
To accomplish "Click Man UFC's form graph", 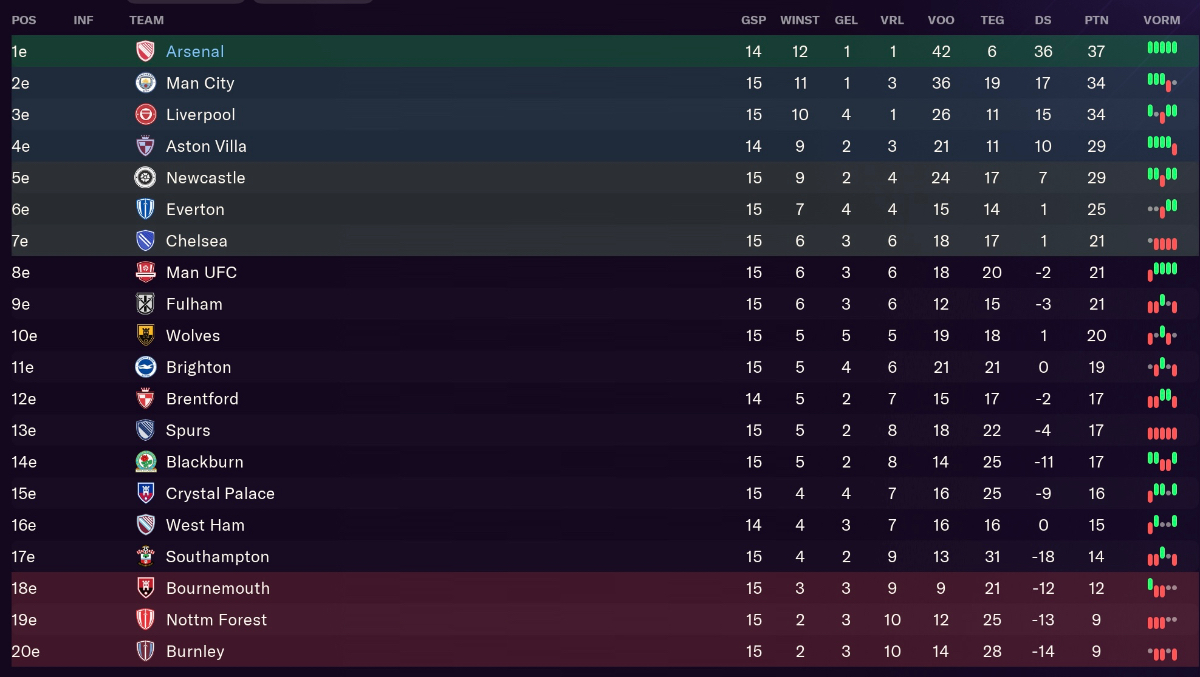I will pyautogui.click(x=1162, y=272).
